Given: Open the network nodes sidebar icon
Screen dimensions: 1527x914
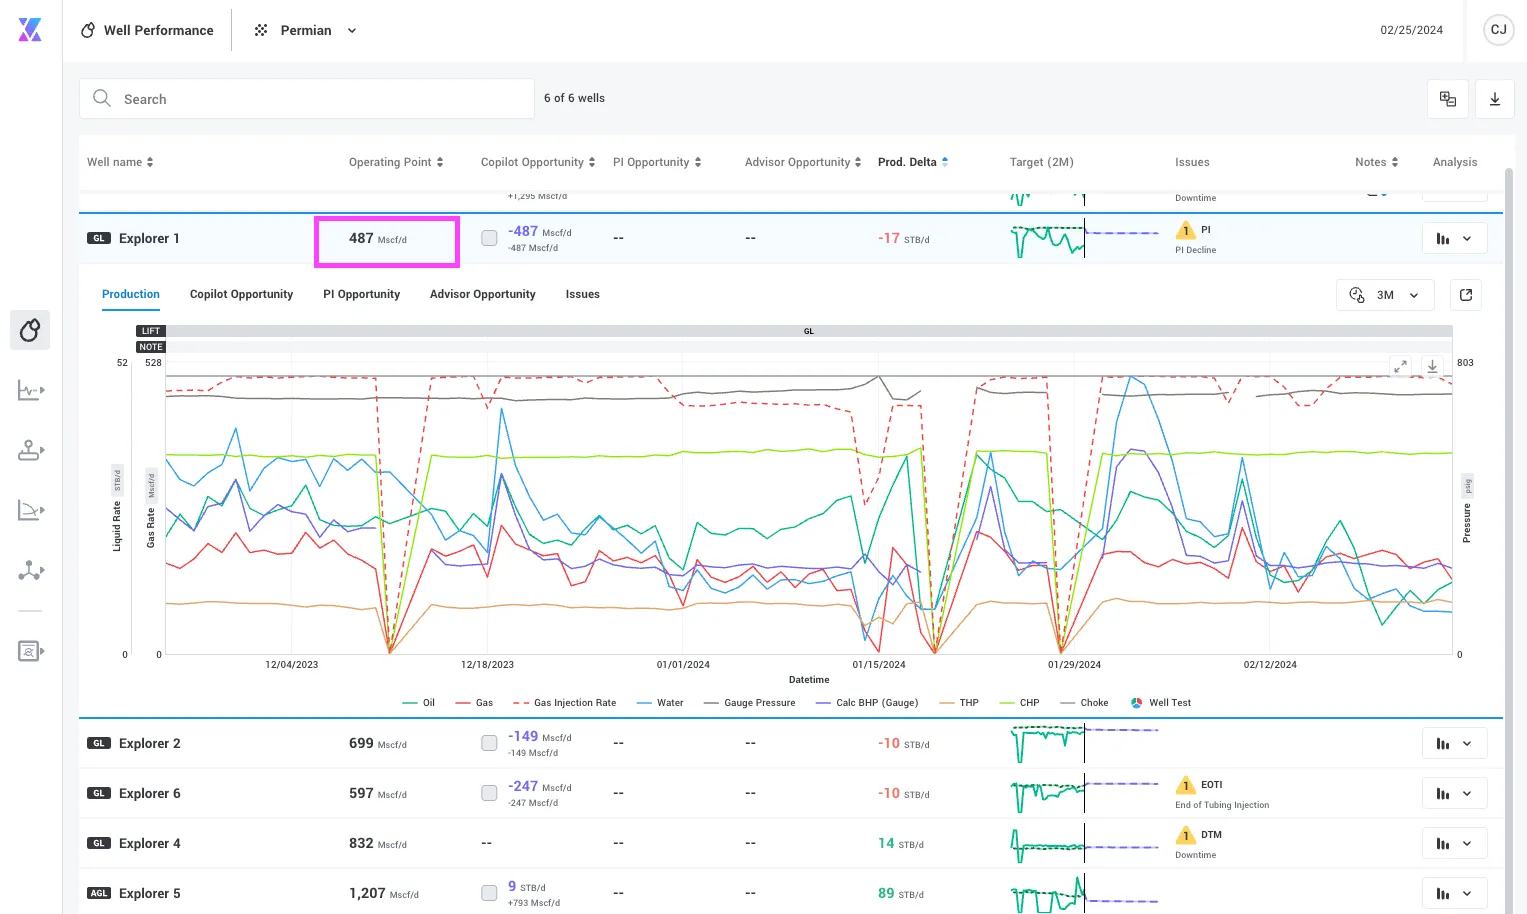Looking at the screenshot, I should tap(30, 570).
